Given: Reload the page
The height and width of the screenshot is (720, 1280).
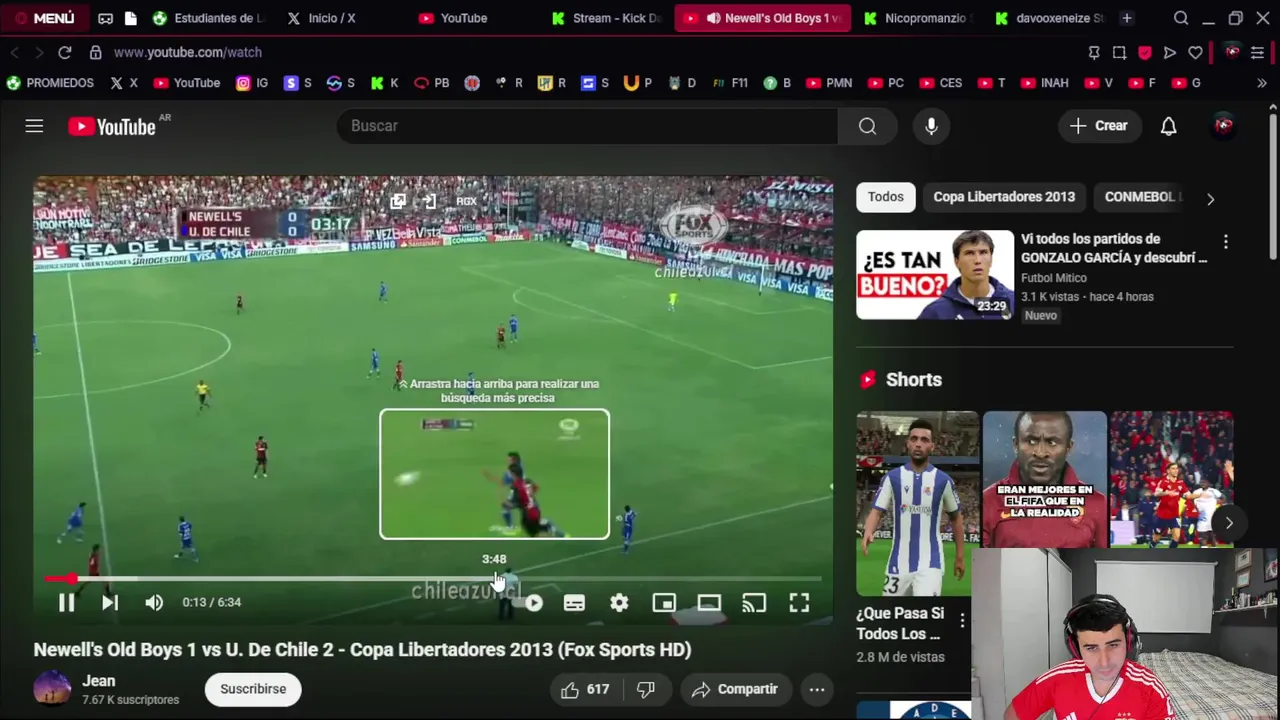Looking at the screenshot, I should tap(64, 52).
